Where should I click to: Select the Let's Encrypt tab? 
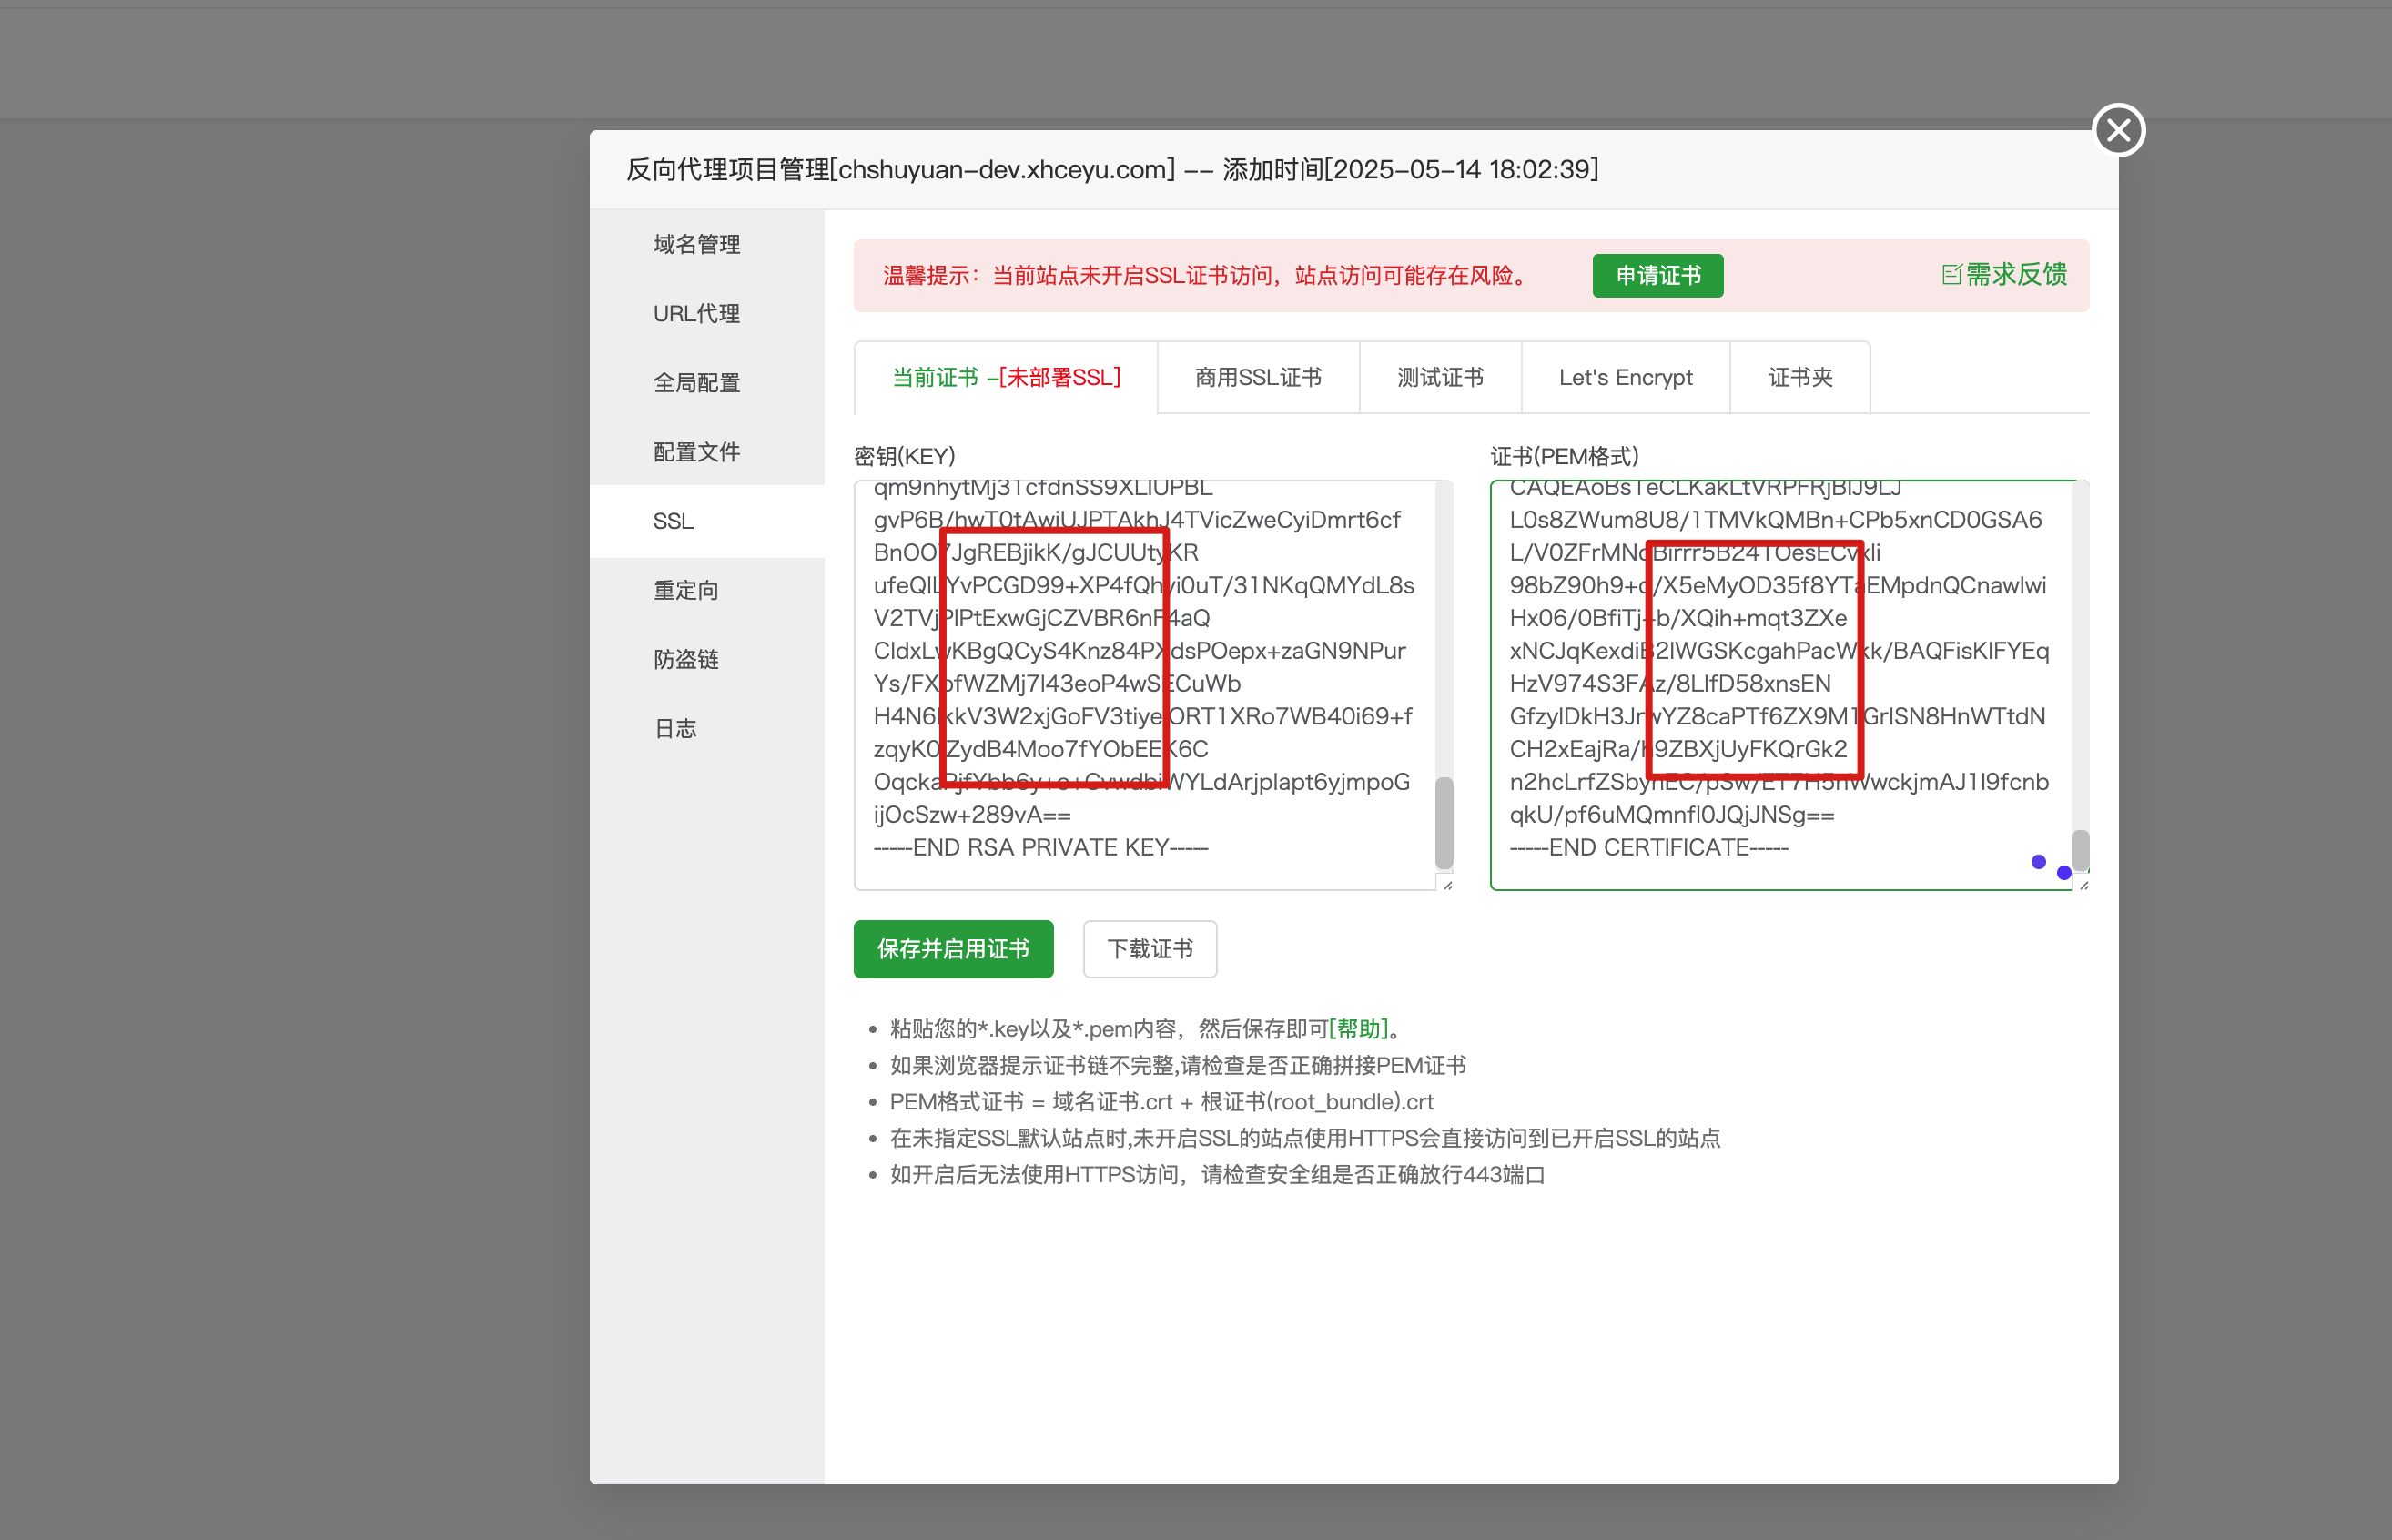tap(1624, 377)
